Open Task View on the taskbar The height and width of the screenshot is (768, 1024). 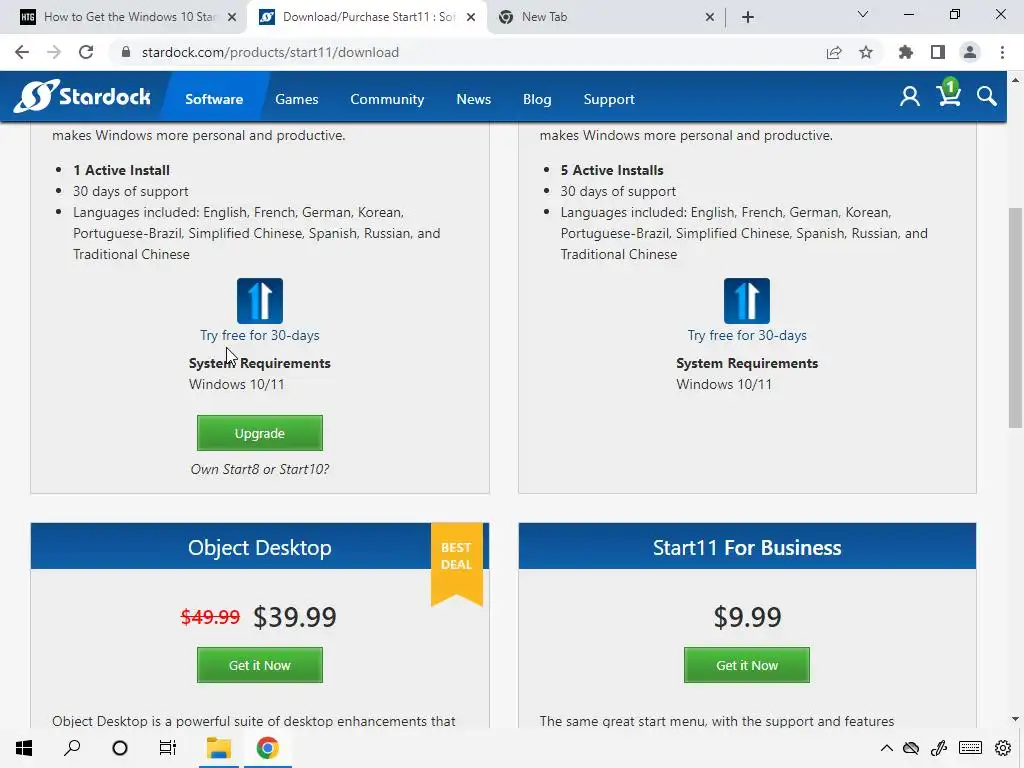click(x=168, y=748)
